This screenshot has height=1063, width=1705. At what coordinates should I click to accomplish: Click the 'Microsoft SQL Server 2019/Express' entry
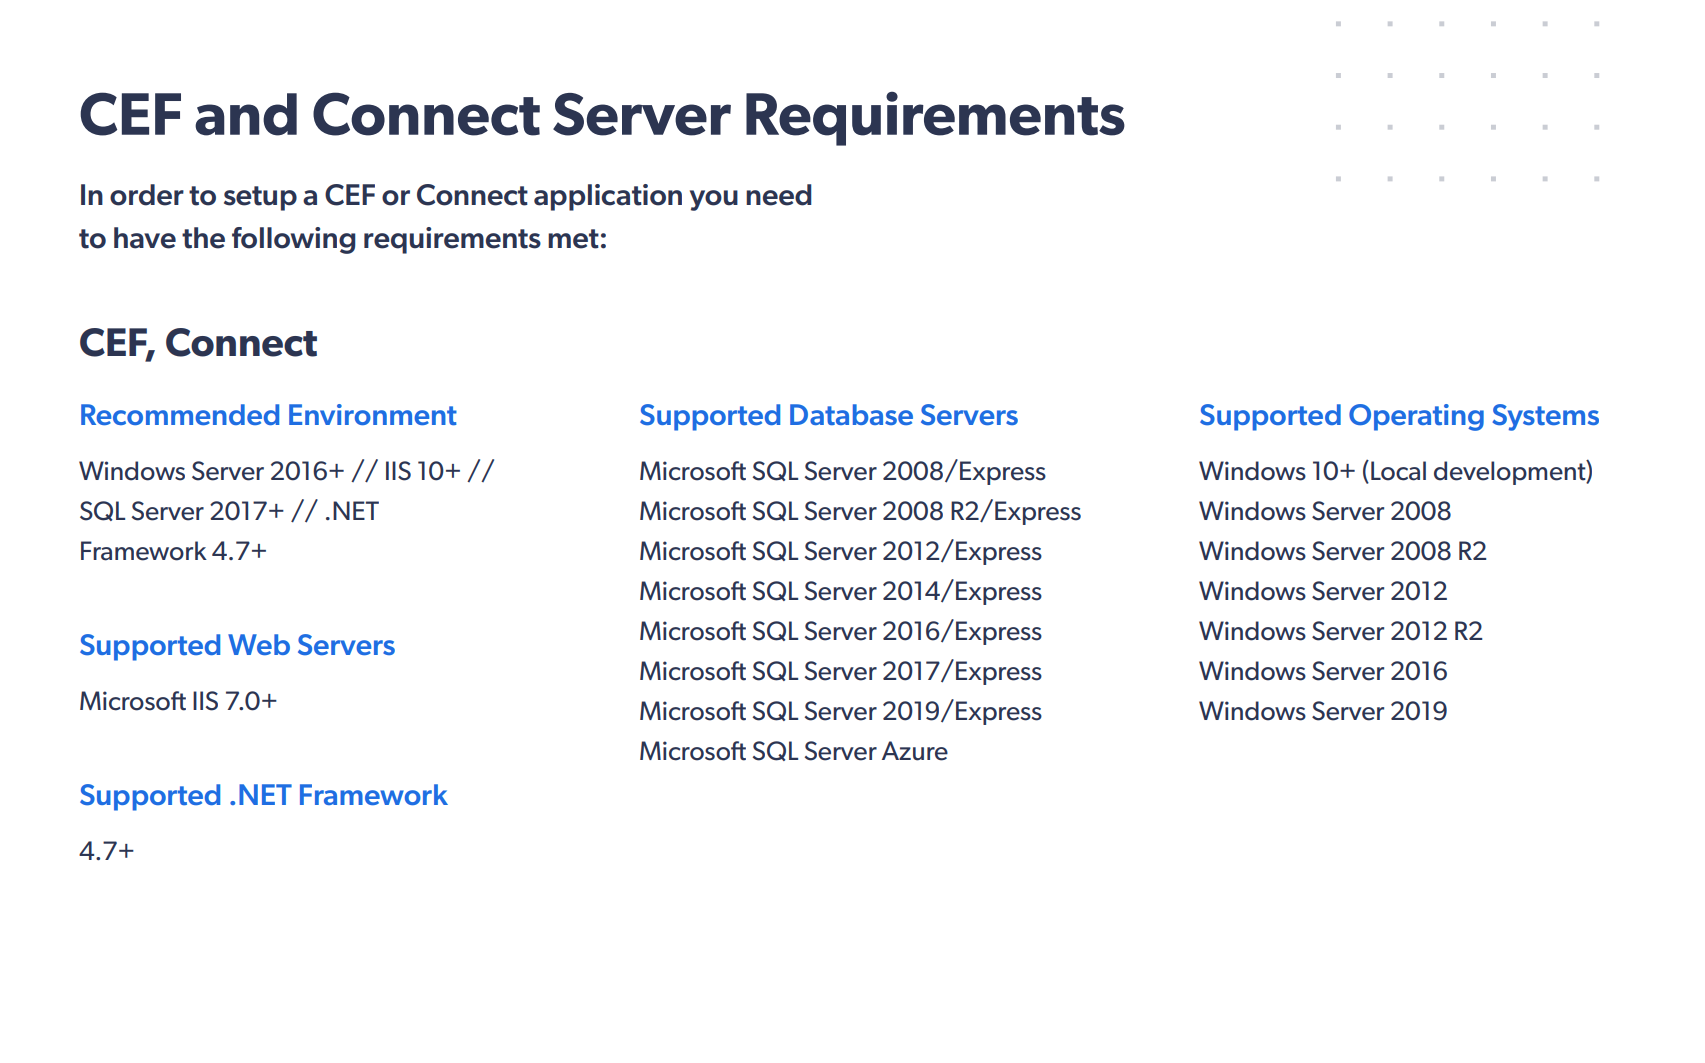point(840,711)
